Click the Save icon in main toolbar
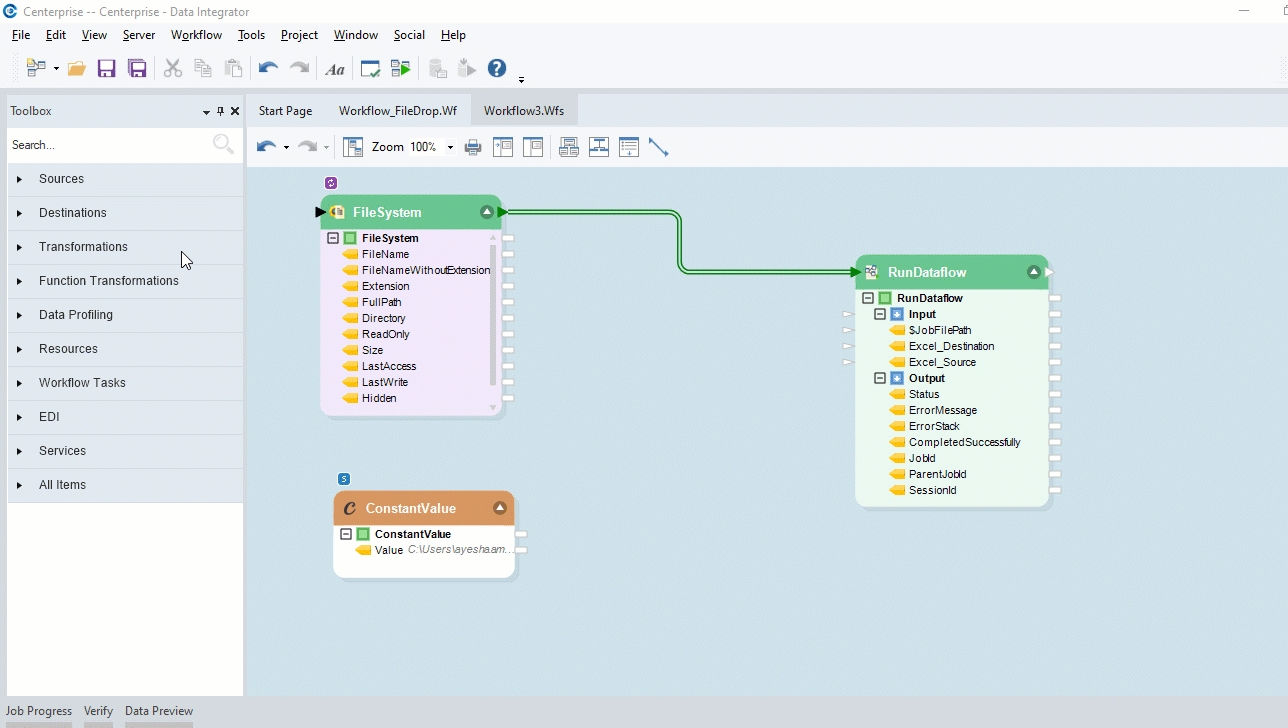1288x728 pixels. (106, 69)
